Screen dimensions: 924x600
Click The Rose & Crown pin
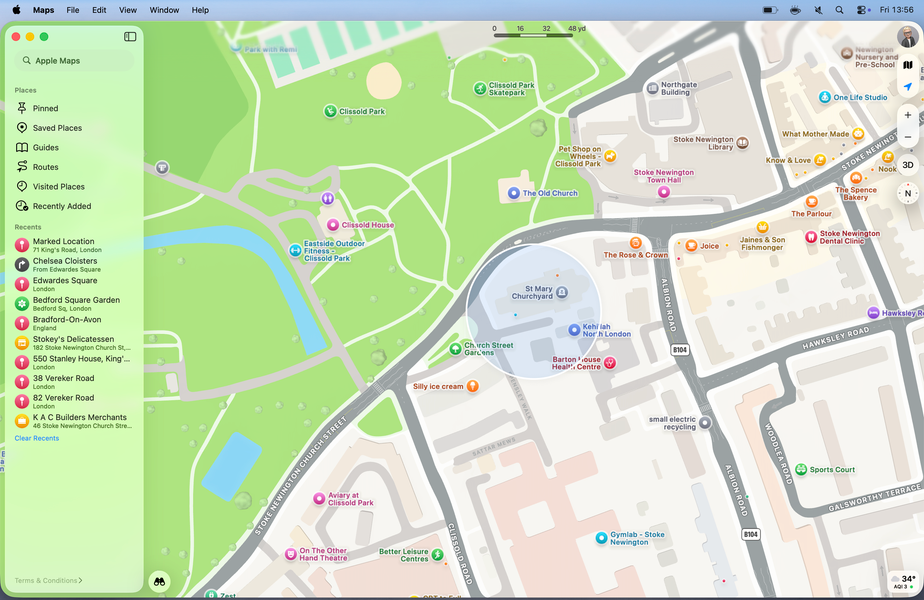point(635,243)
